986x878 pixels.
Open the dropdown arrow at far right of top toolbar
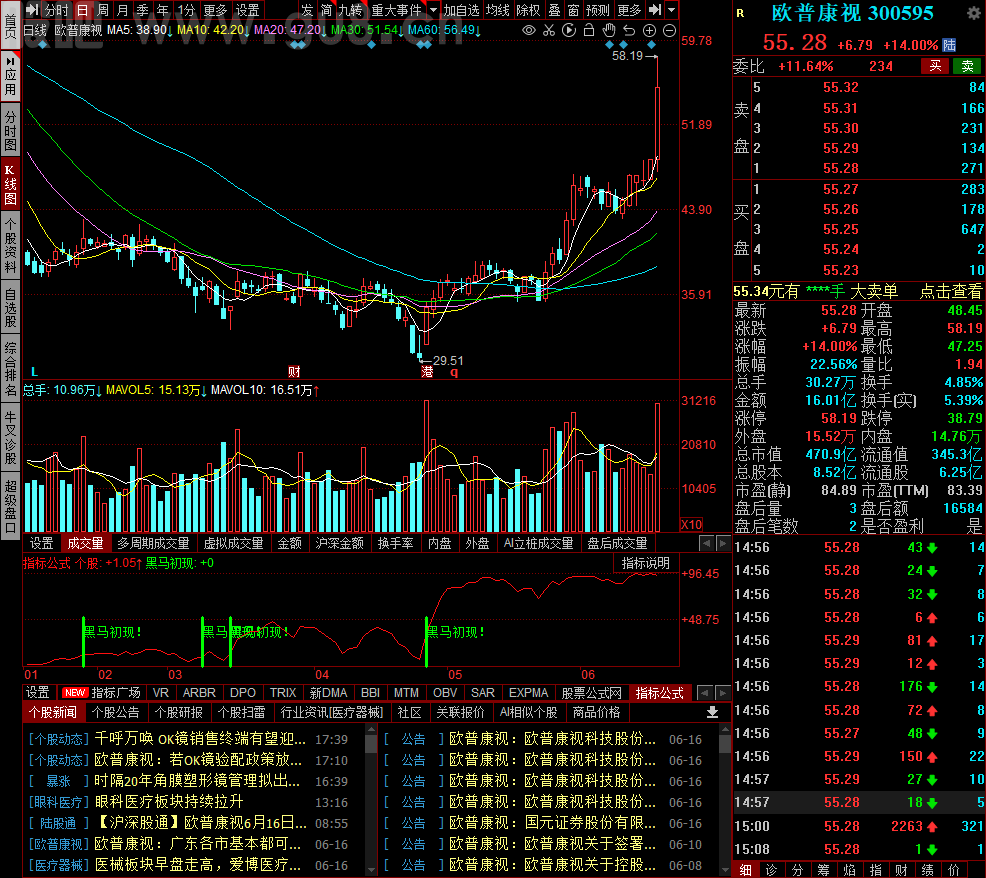(672, 10)
